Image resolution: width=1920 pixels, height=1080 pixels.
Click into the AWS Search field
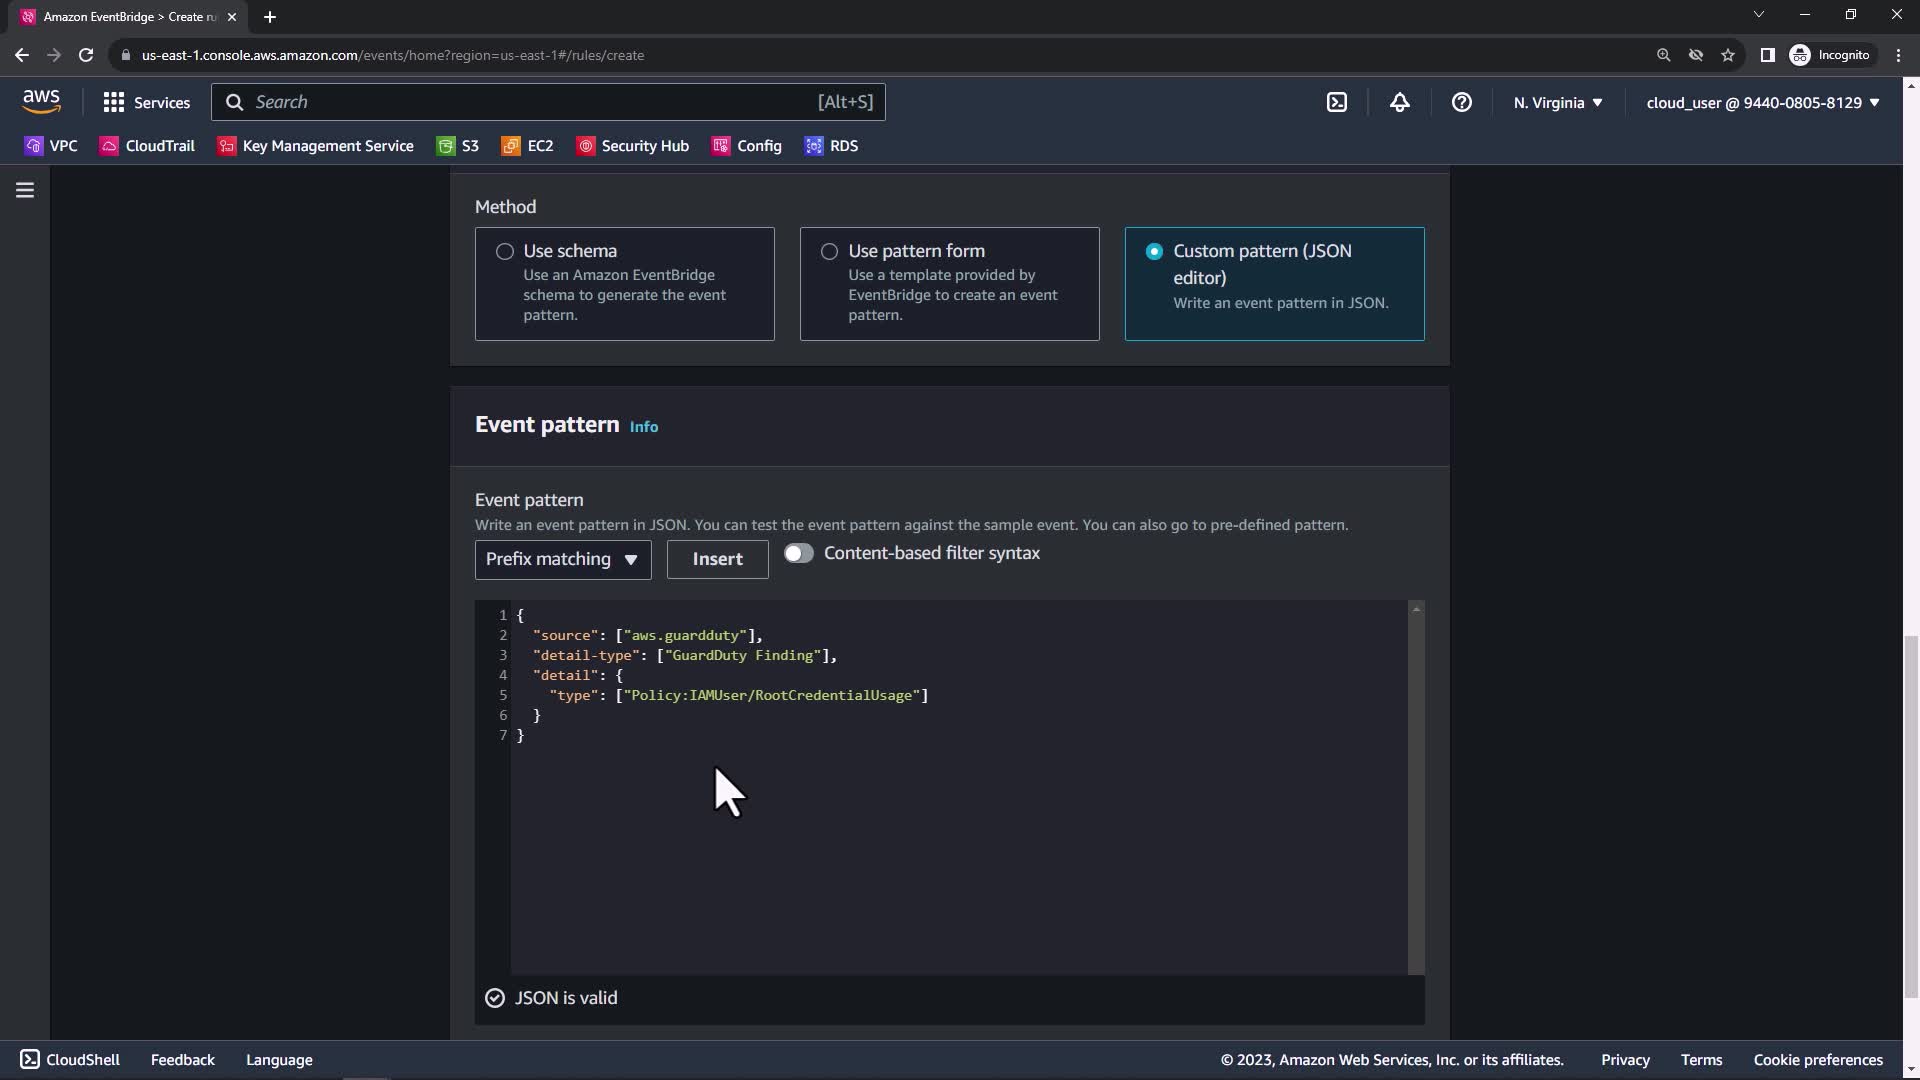530,102
